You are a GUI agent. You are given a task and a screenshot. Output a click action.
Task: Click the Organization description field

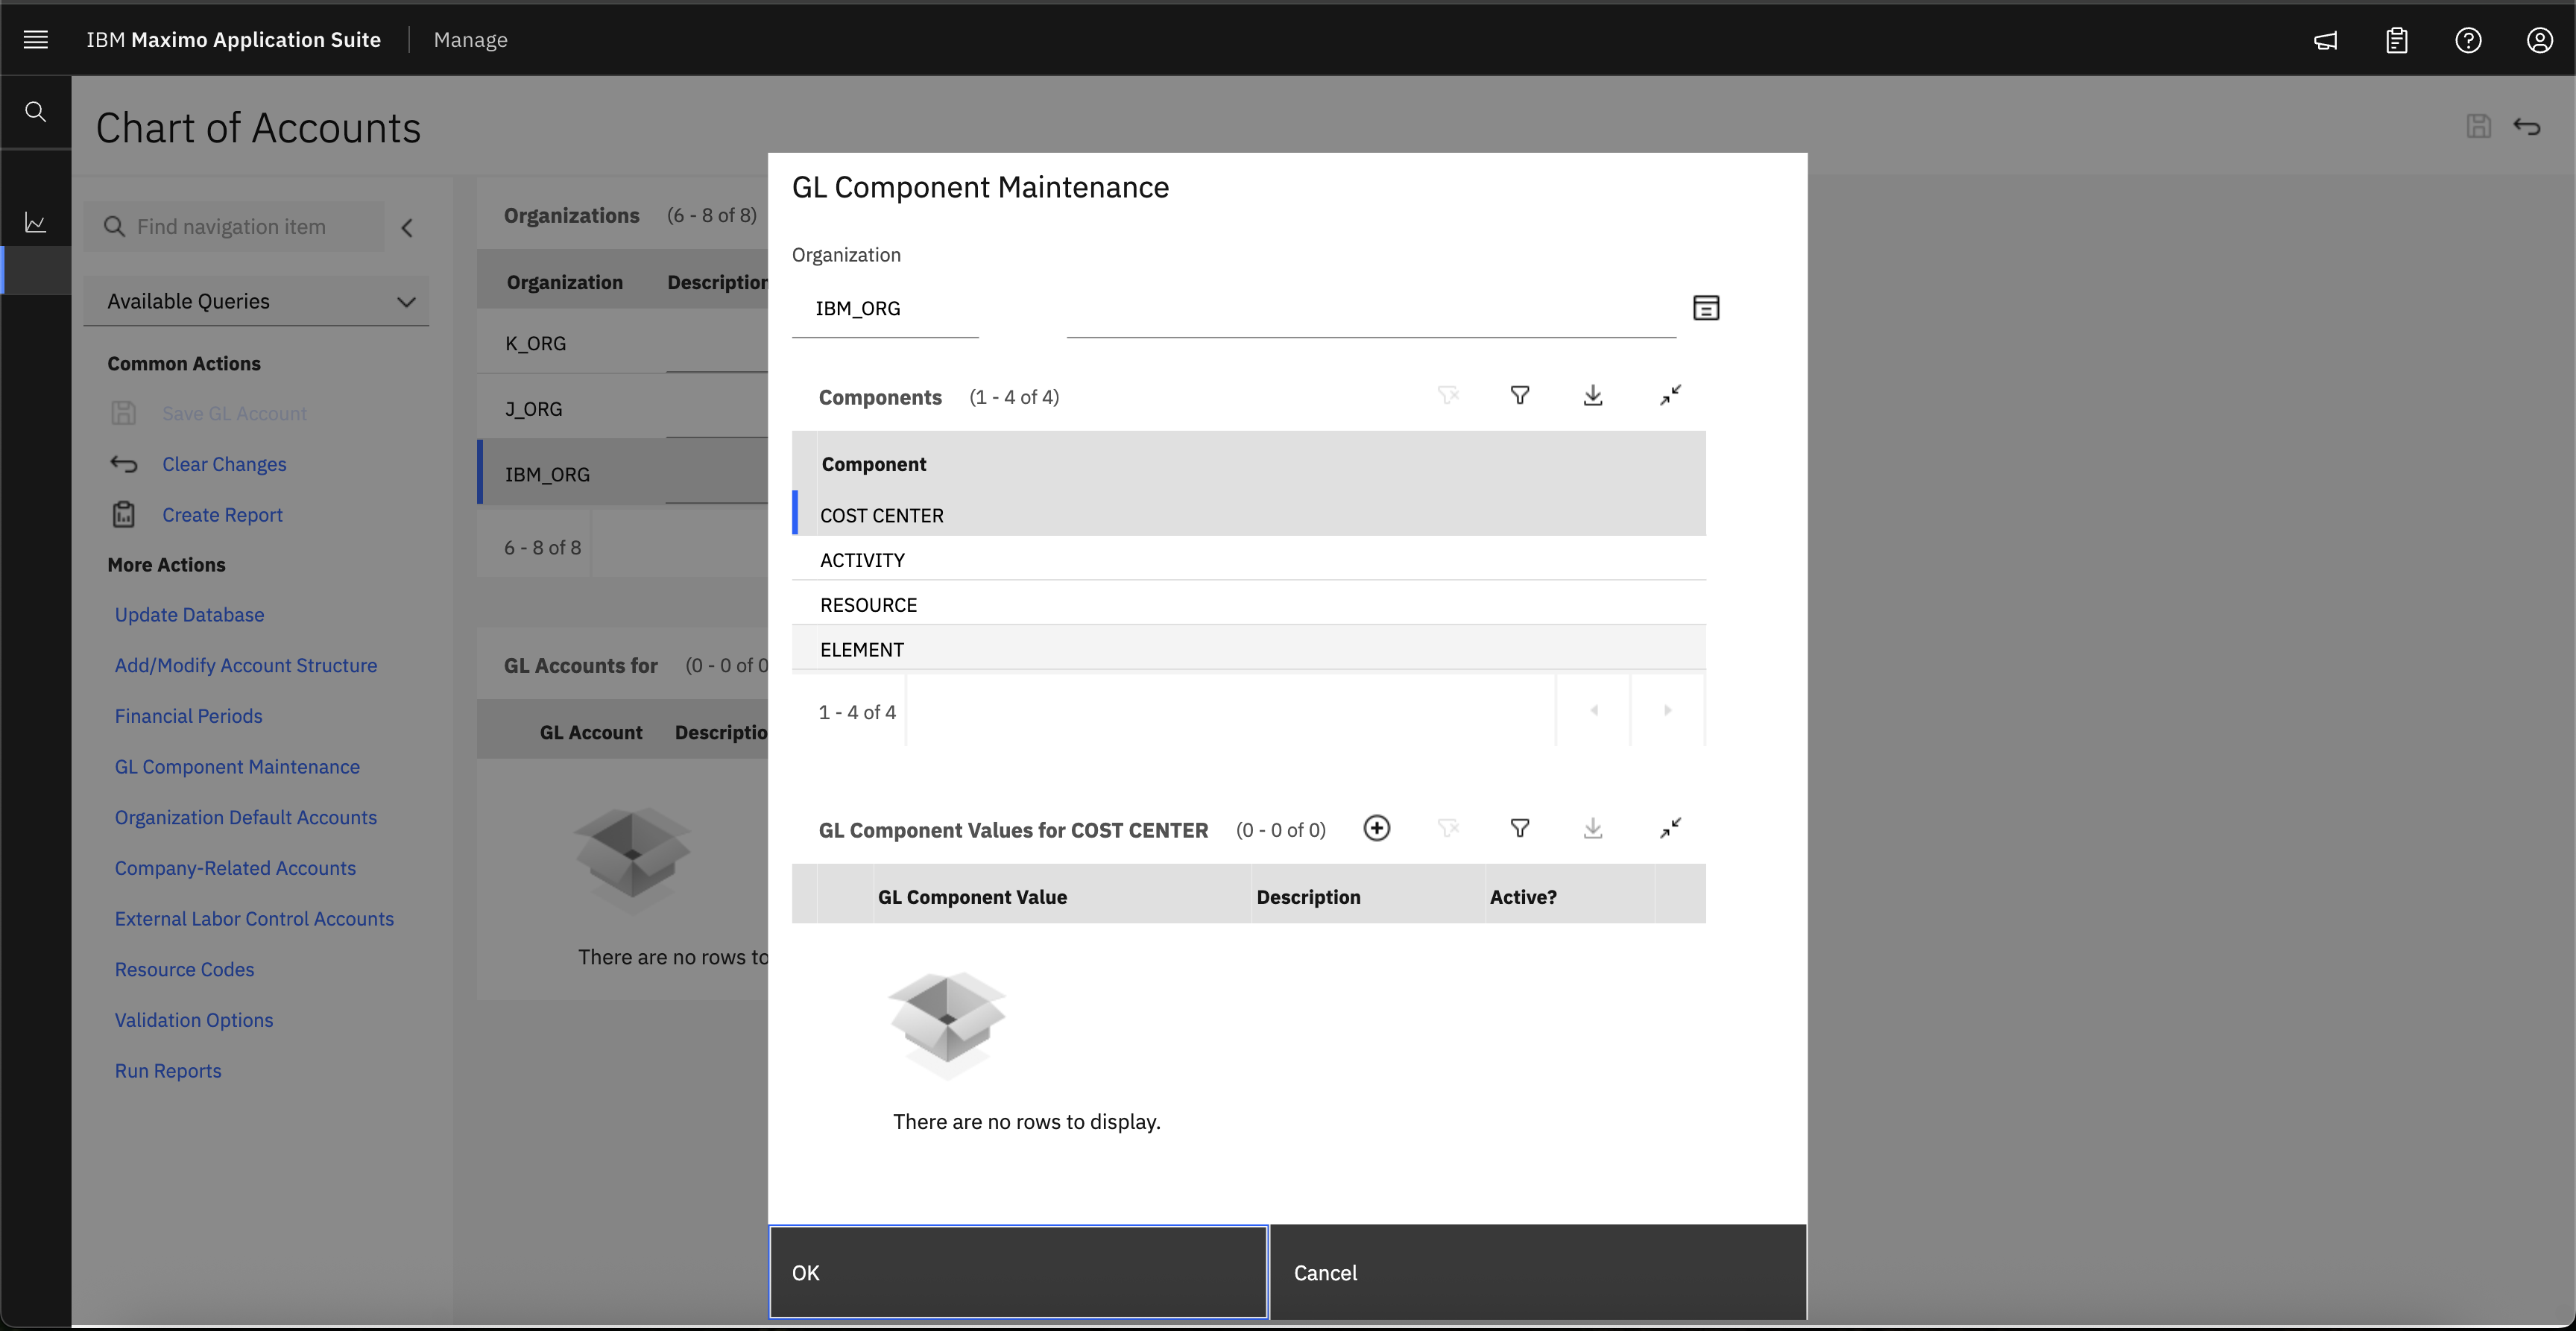[1371, 309]
